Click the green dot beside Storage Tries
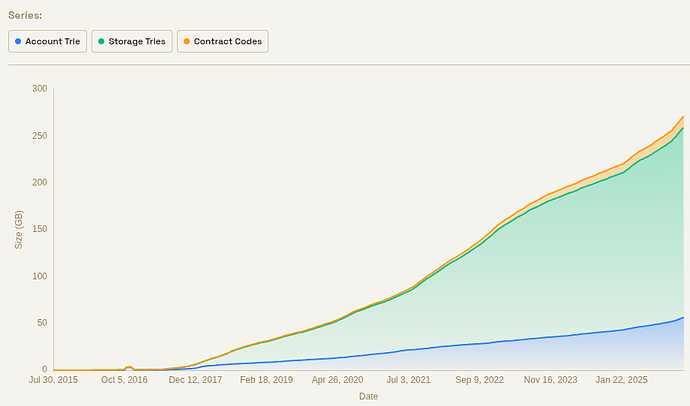Image resolution: width=690 pixels, height=406 pixels. (101, 41)
